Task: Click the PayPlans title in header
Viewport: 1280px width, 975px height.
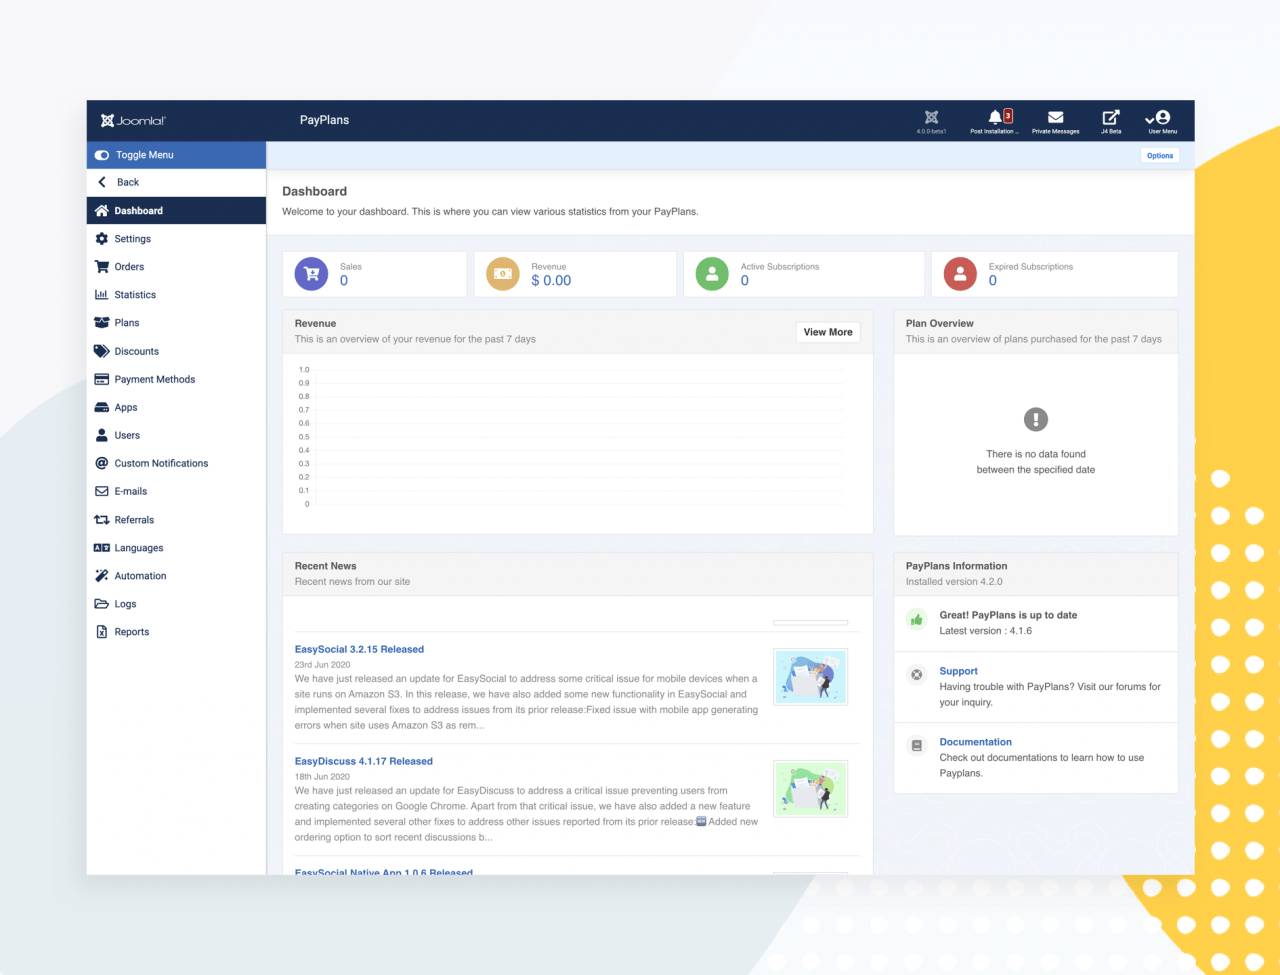Action: pyautogui.click(x=325, y=120)
